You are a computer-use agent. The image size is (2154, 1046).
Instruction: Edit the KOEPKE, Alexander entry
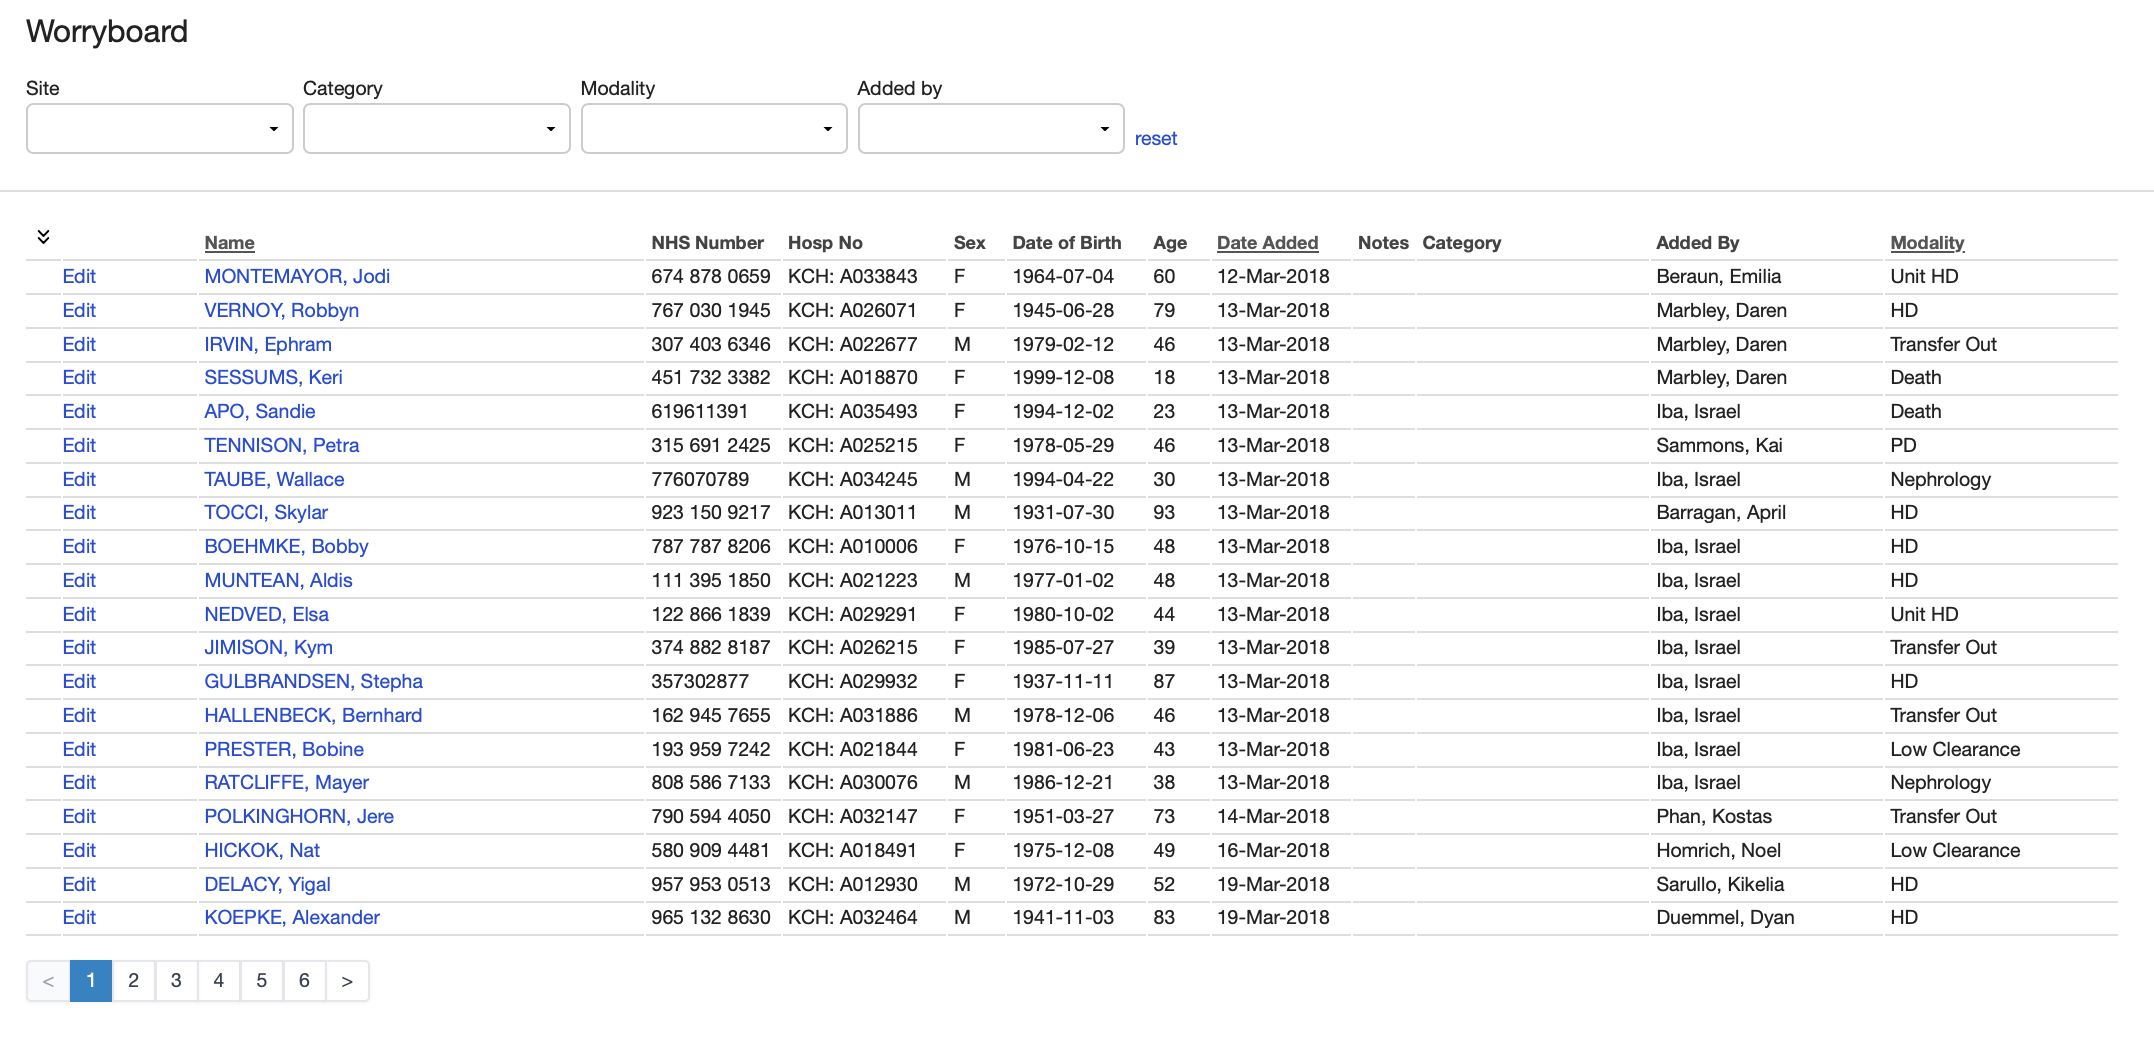[x=79, y=918]
